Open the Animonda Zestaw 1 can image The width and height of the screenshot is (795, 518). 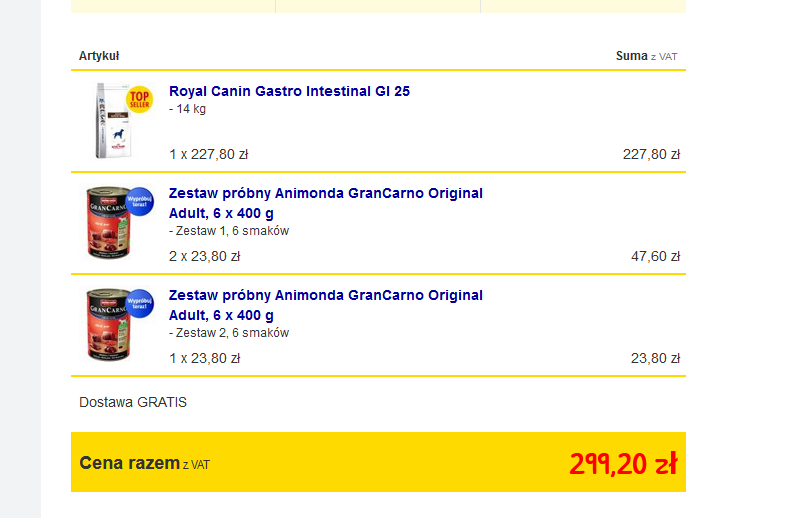click(x=106, y=226)
